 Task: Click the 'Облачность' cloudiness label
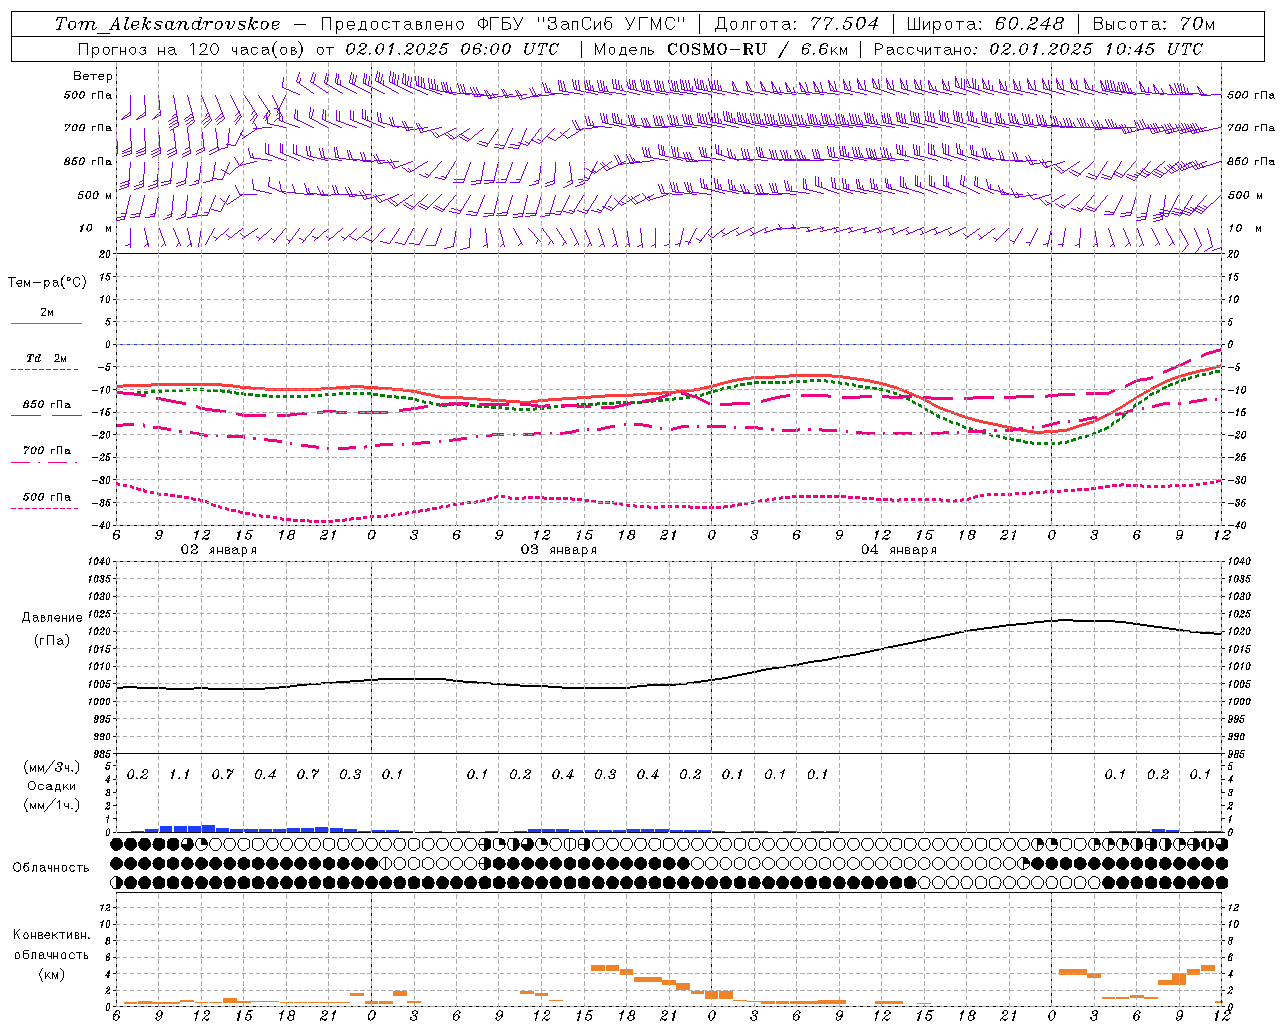click(x=51, y=867)
